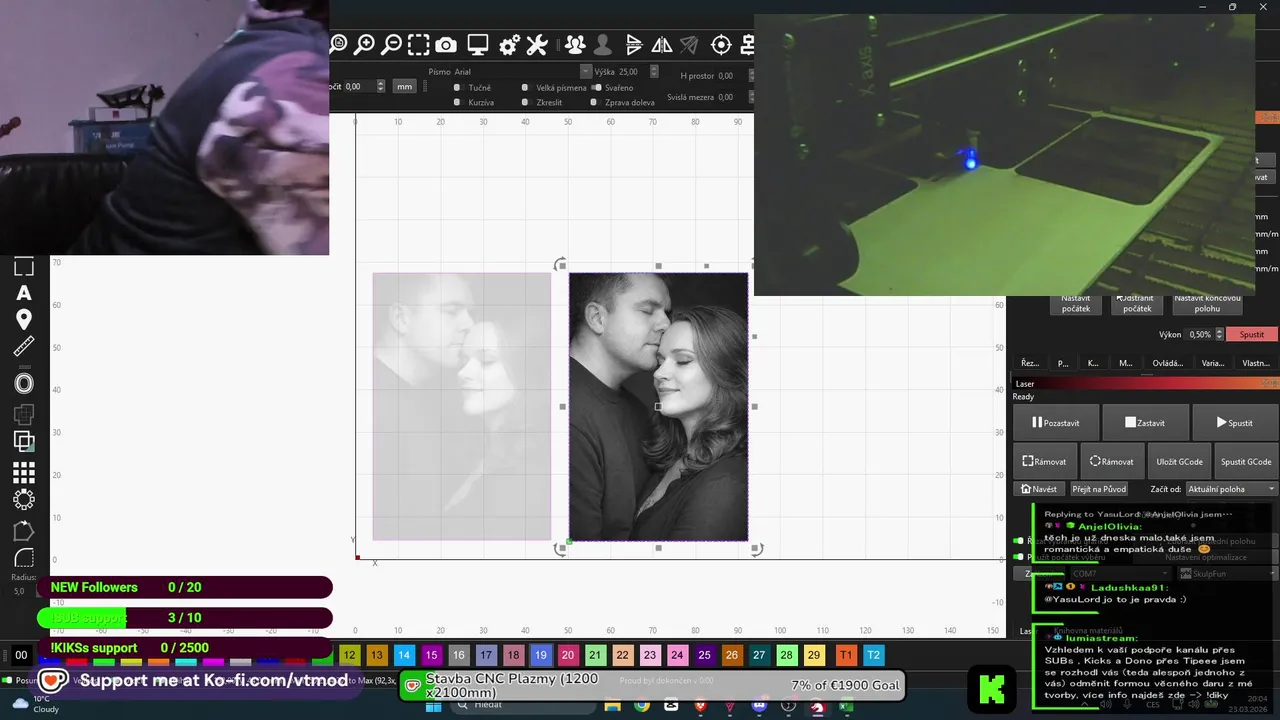Click the Zoom Out magnifier icon
Screen dimensions: 1280x720
pos(392,44)
